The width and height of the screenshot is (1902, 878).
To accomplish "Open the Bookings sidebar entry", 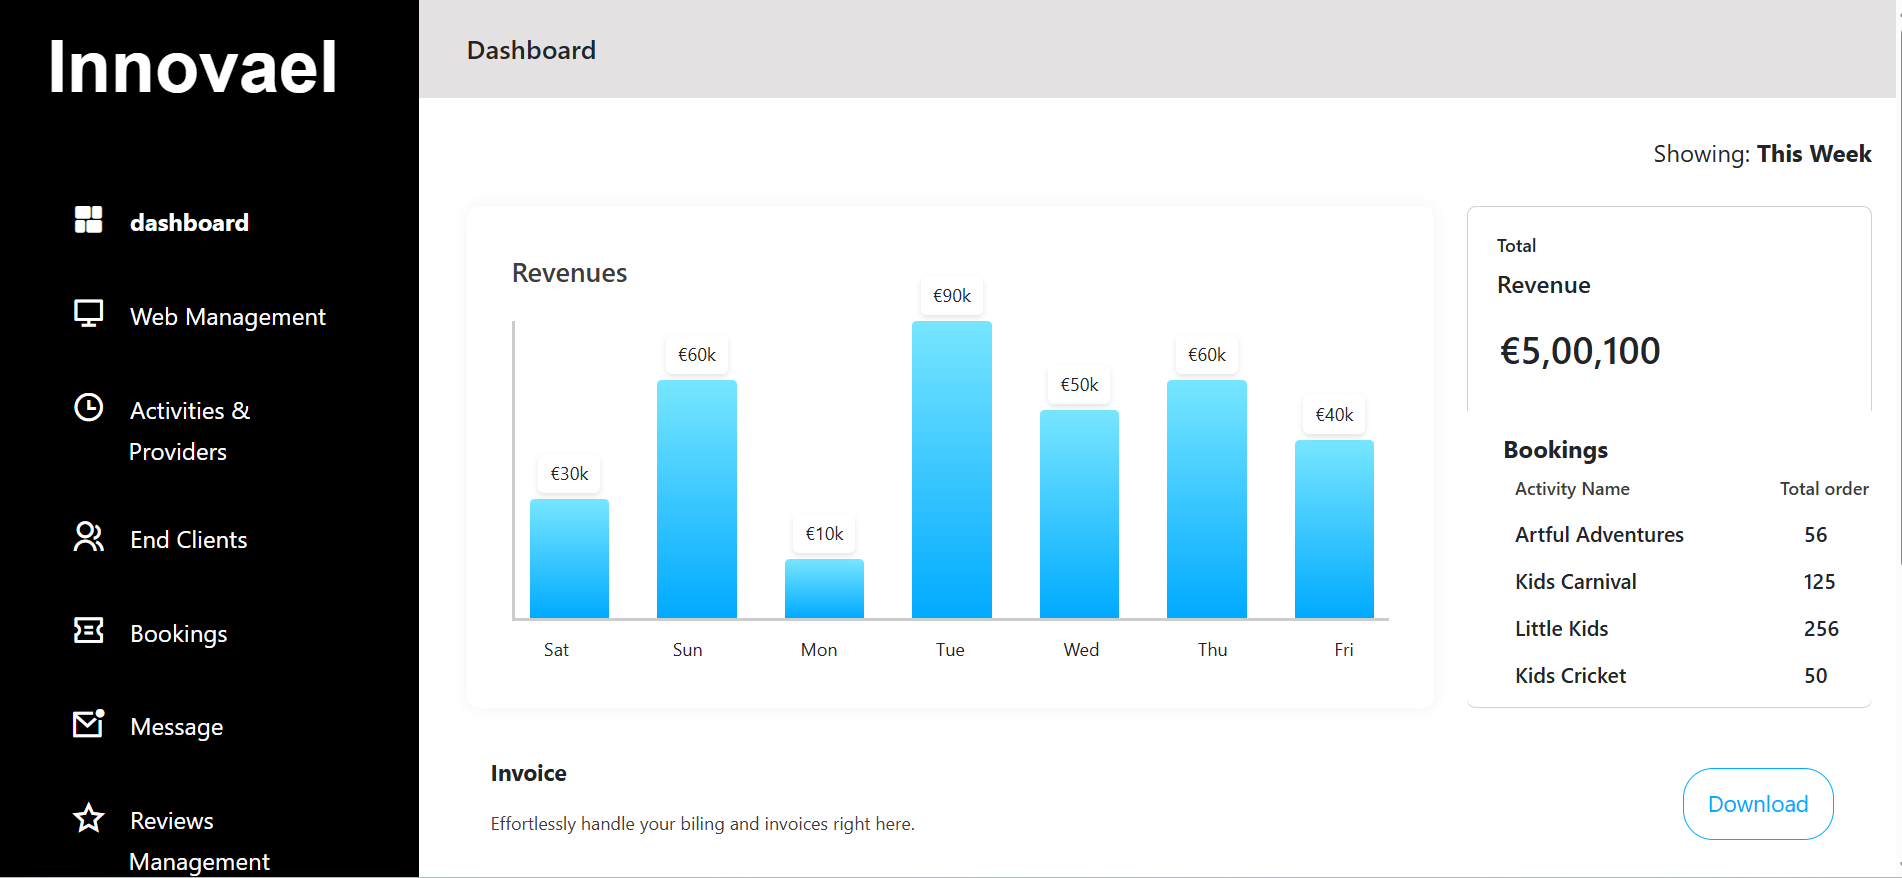I will pos(179,634).
